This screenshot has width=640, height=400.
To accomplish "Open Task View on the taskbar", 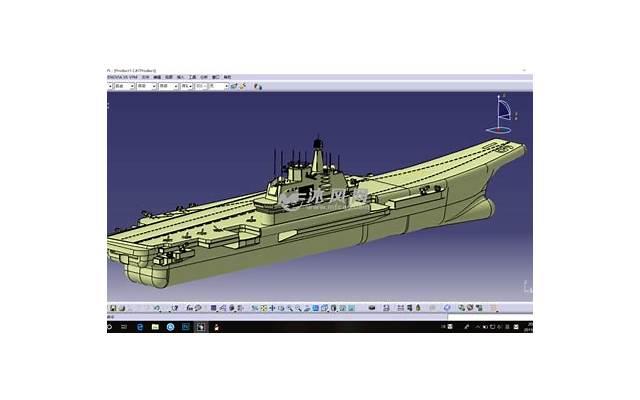I will 124,327.
